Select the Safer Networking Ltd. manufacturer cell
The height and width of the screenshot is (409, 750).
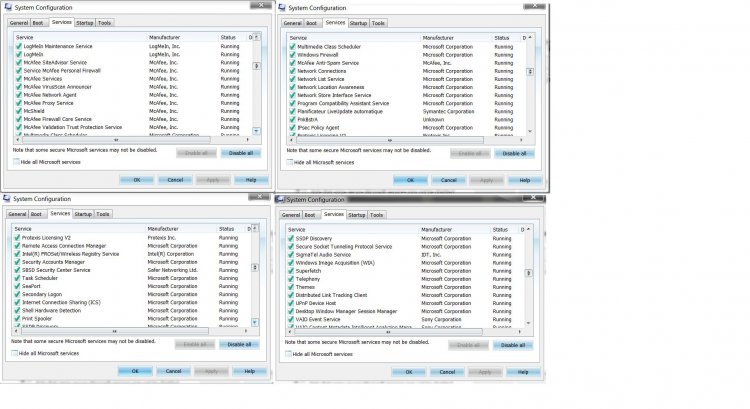click(x=172, y=270)
